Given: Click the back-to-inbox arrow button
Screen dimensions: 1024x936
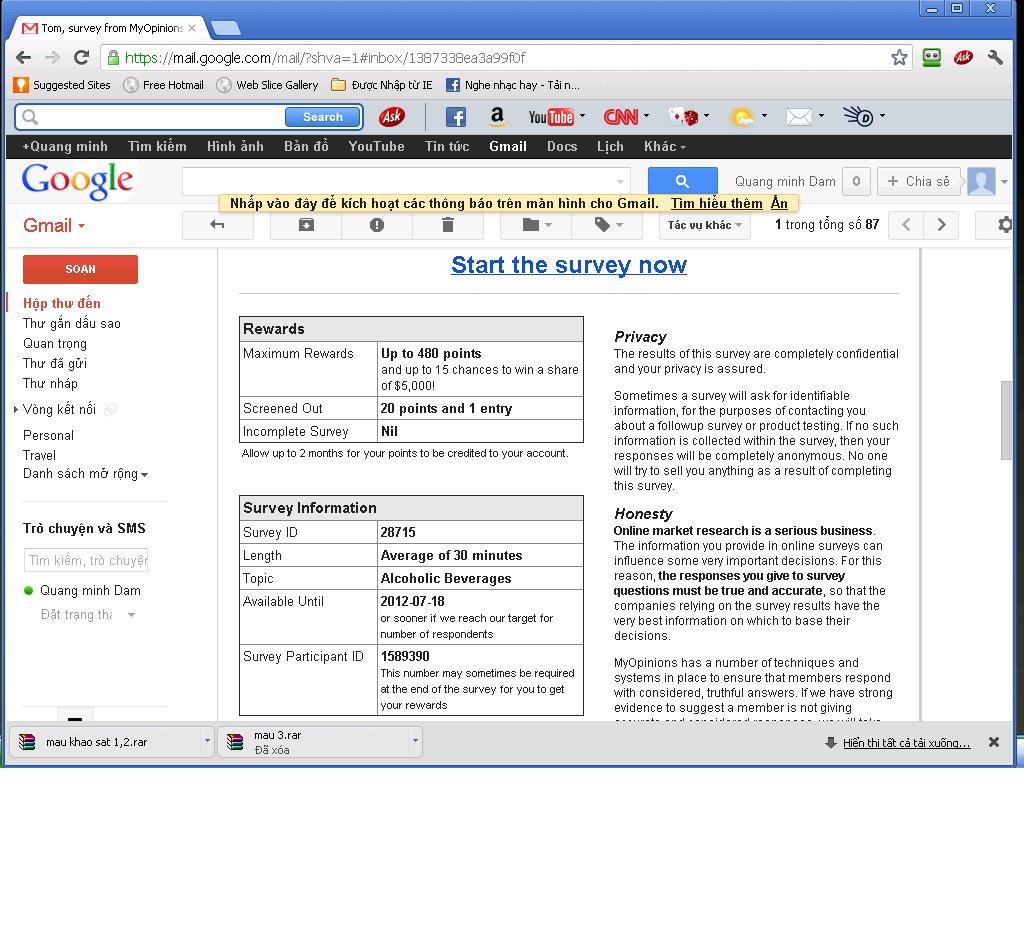Looking at the screenshot, I should (x=217, y=225).
